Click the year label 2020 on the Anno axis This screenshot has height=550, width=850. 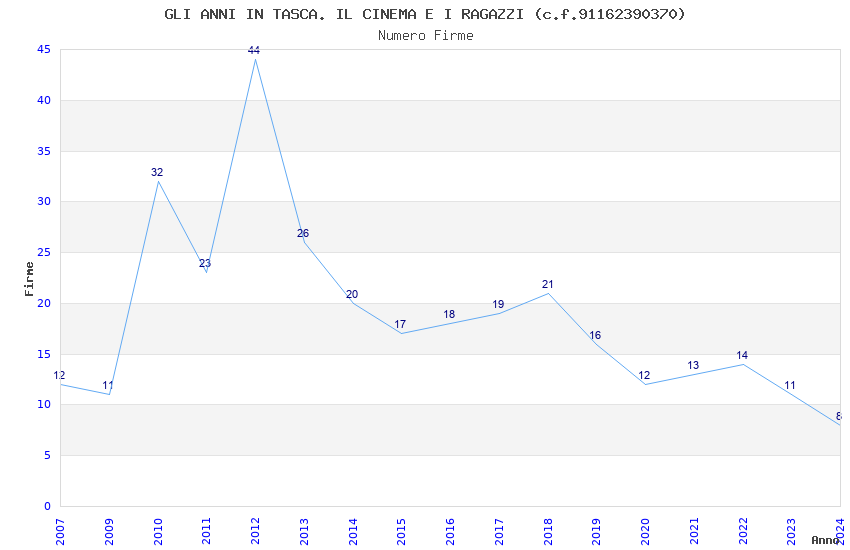[x=645, y=532]
